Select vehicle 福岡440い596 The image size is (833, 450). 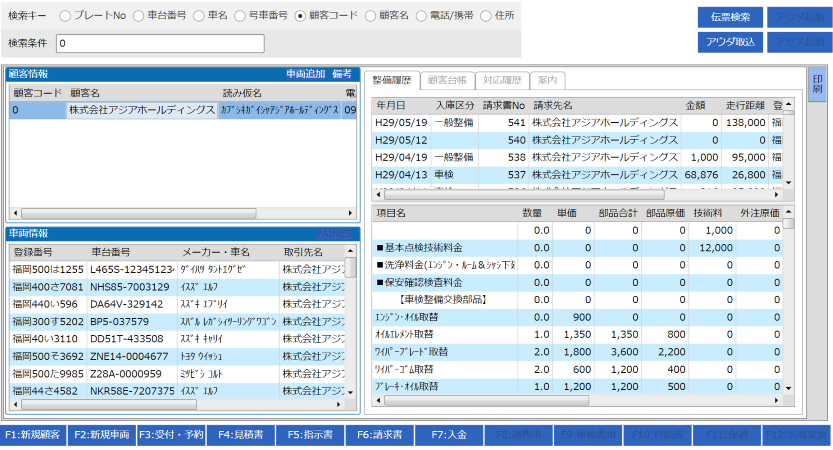pos(177,304)
